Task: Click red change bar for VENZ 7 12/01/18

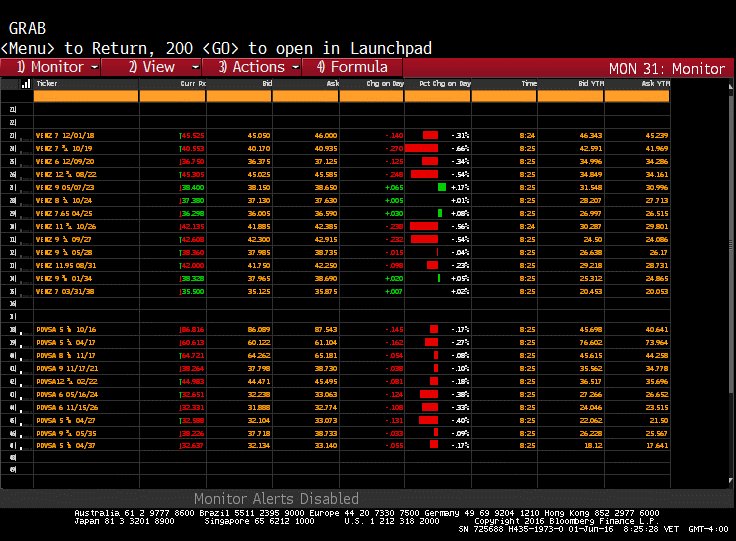Action: [x=430, y=134]
